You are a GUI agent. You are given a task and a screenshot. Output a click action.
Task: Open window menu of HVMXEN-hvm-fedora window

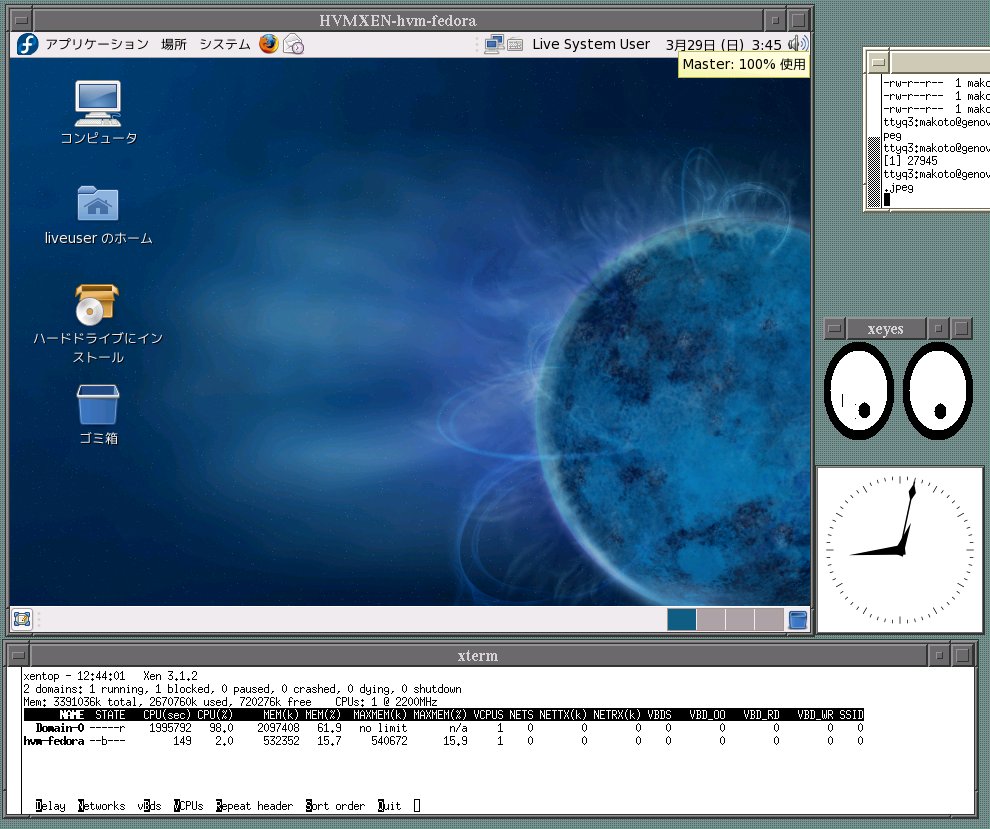(20, 20)
